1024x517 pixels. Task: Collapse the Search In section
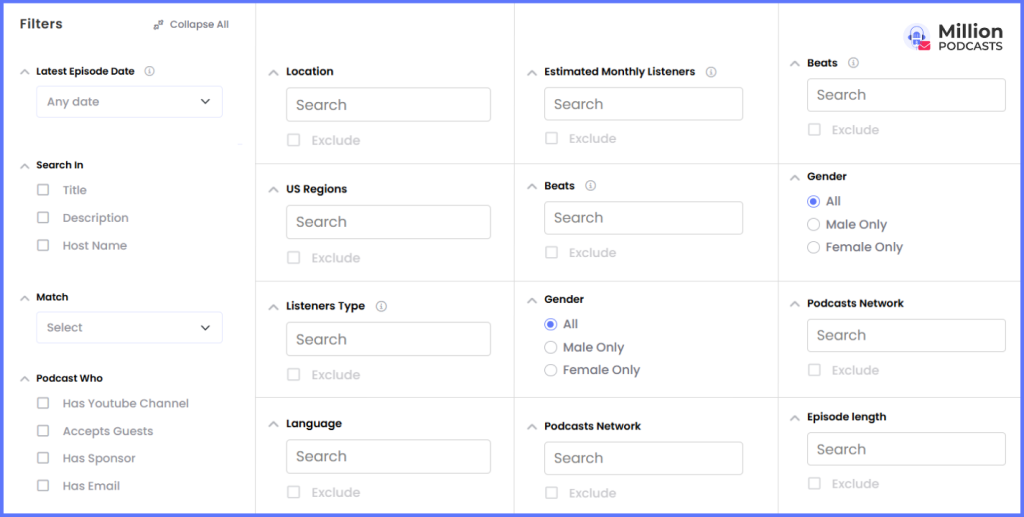pyautogui.click(x=24, y=165)
